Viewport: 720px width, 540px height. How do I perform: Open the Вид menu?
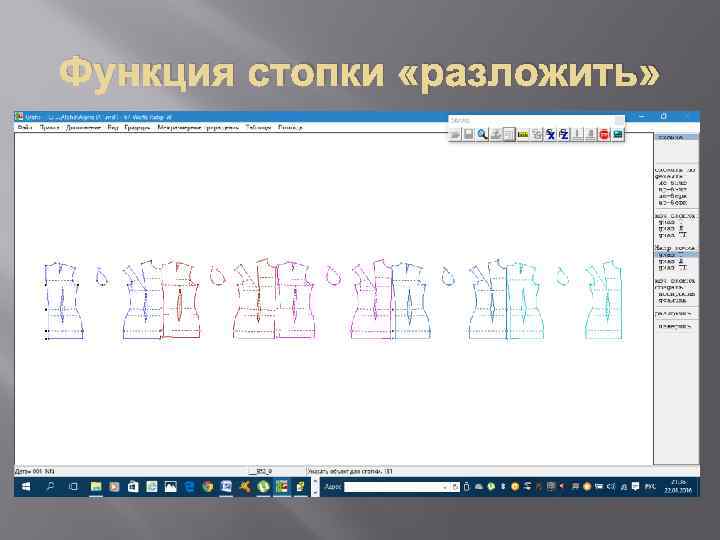pyautogui.click(x=113, y=127)
